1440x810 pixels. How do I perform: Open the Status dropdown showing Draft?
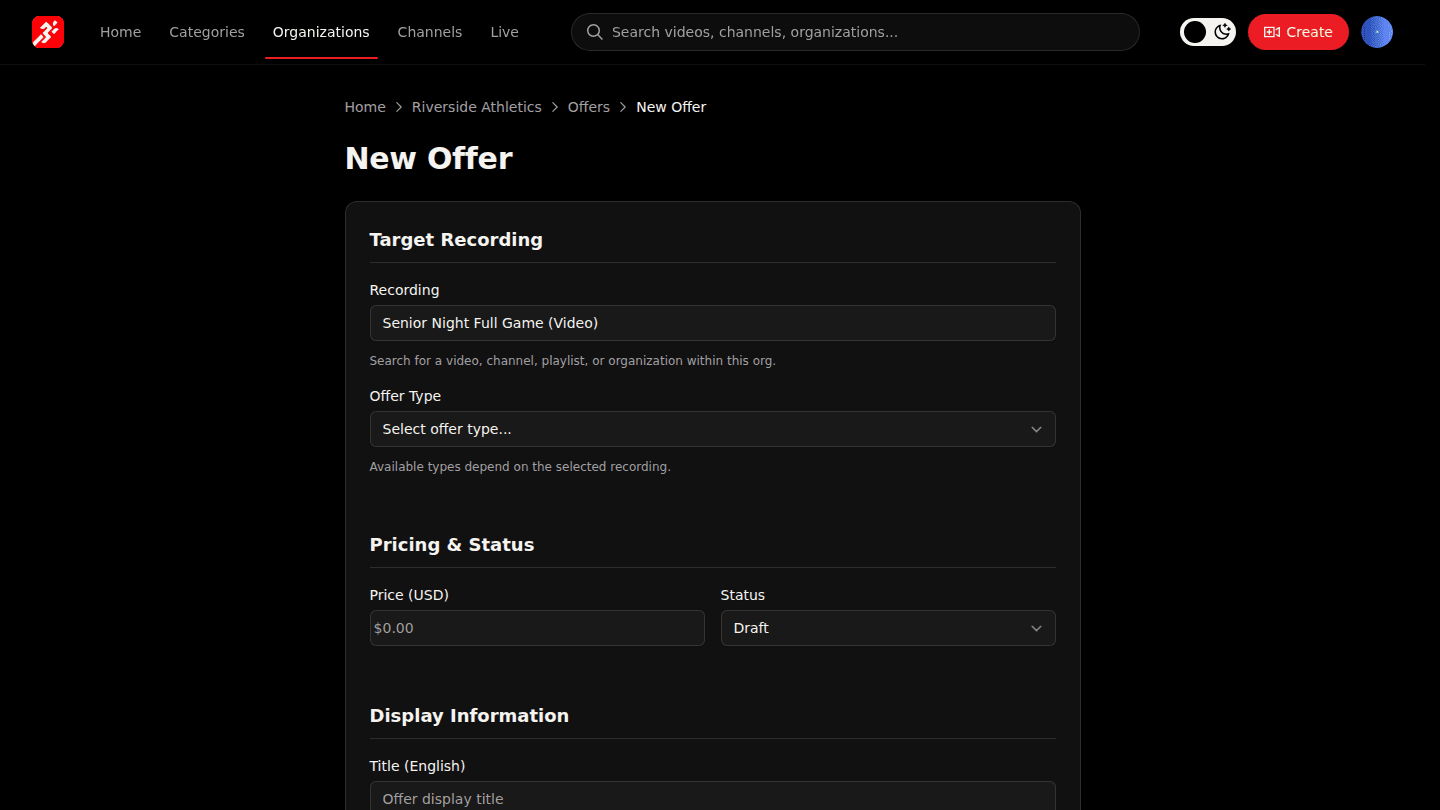888,628
